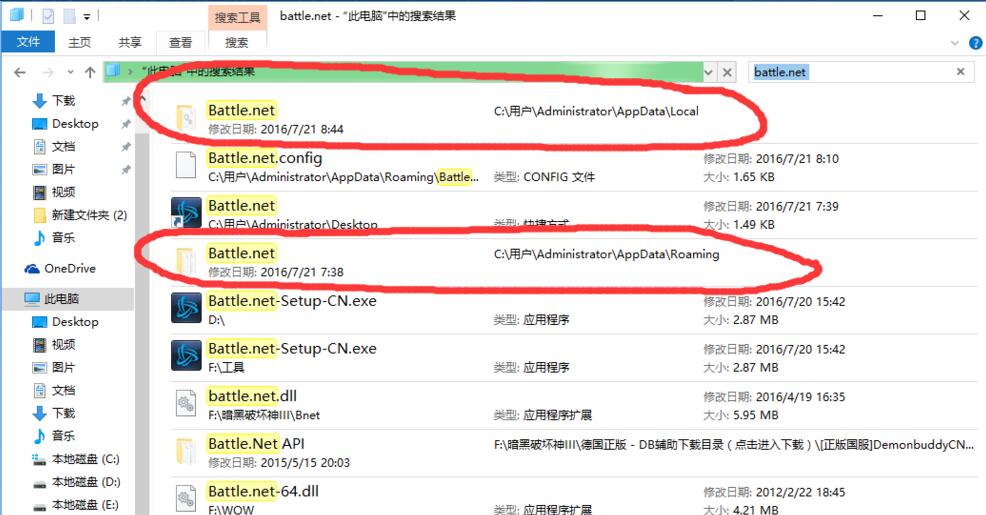Click the pin icon beside 文档

tap(126, 147)
